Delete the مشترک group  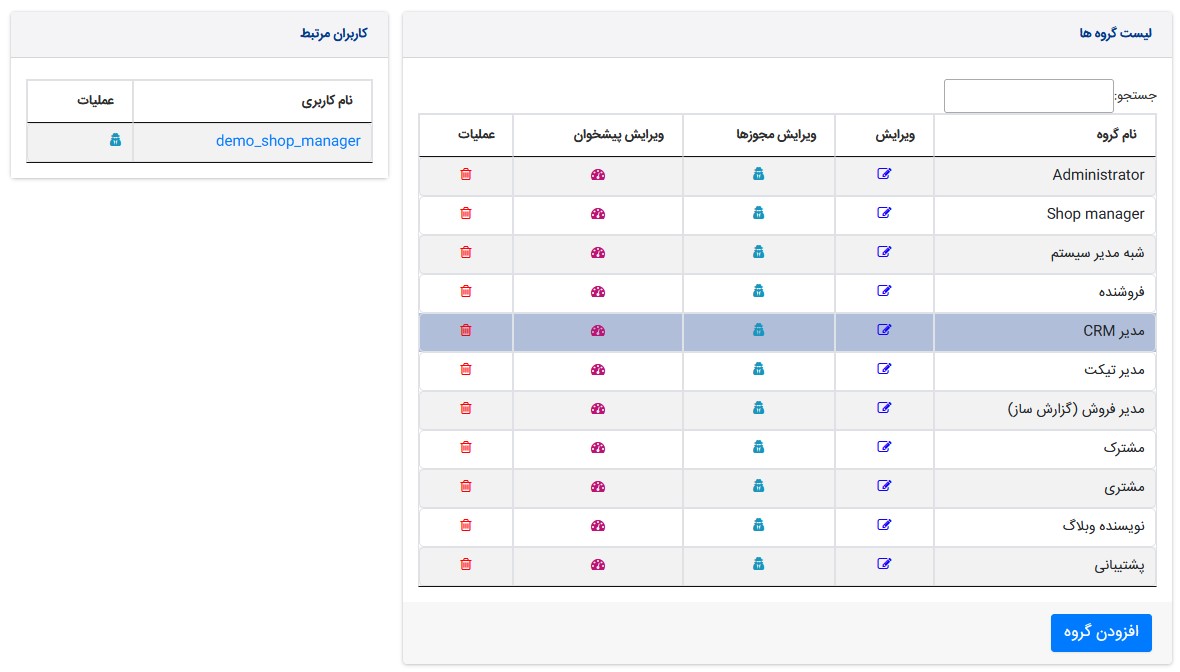[x=465, y=447]
